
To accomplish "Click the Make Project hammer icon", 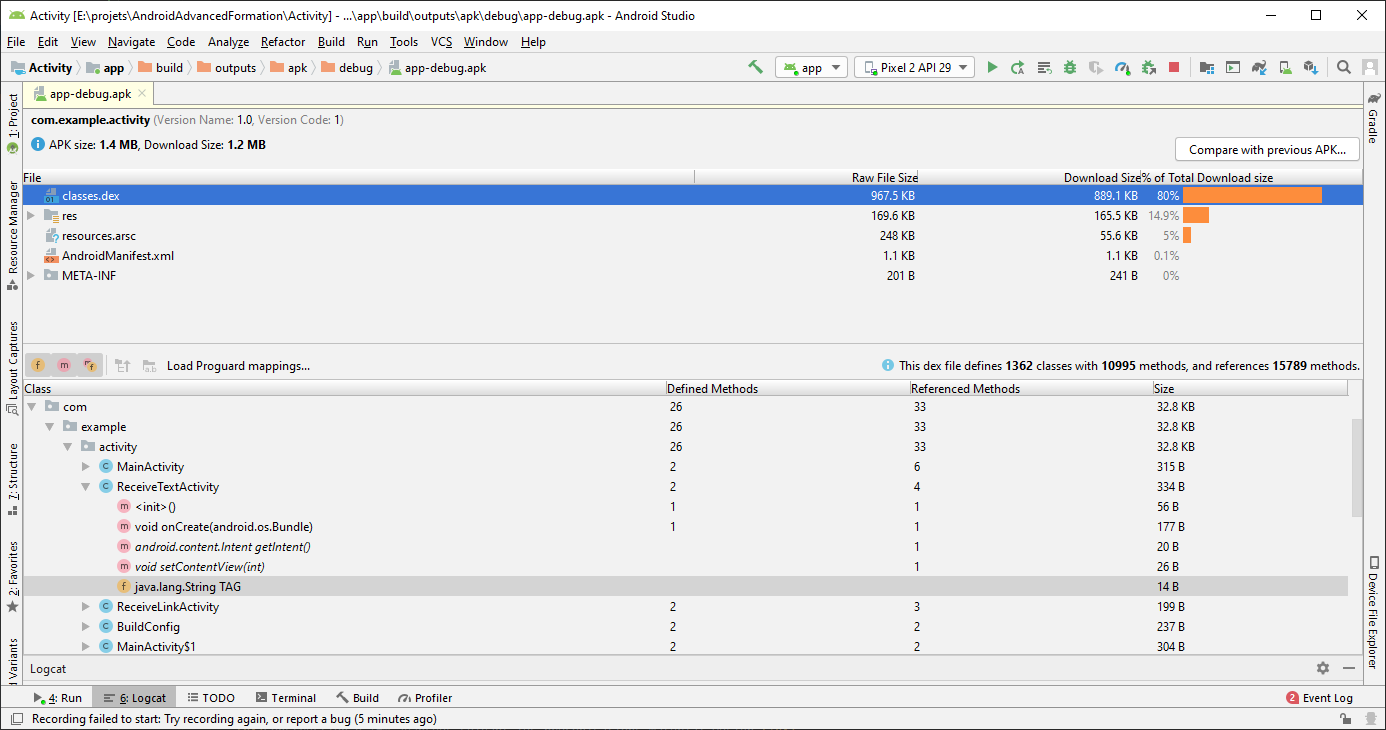I will tap(756, 67).
